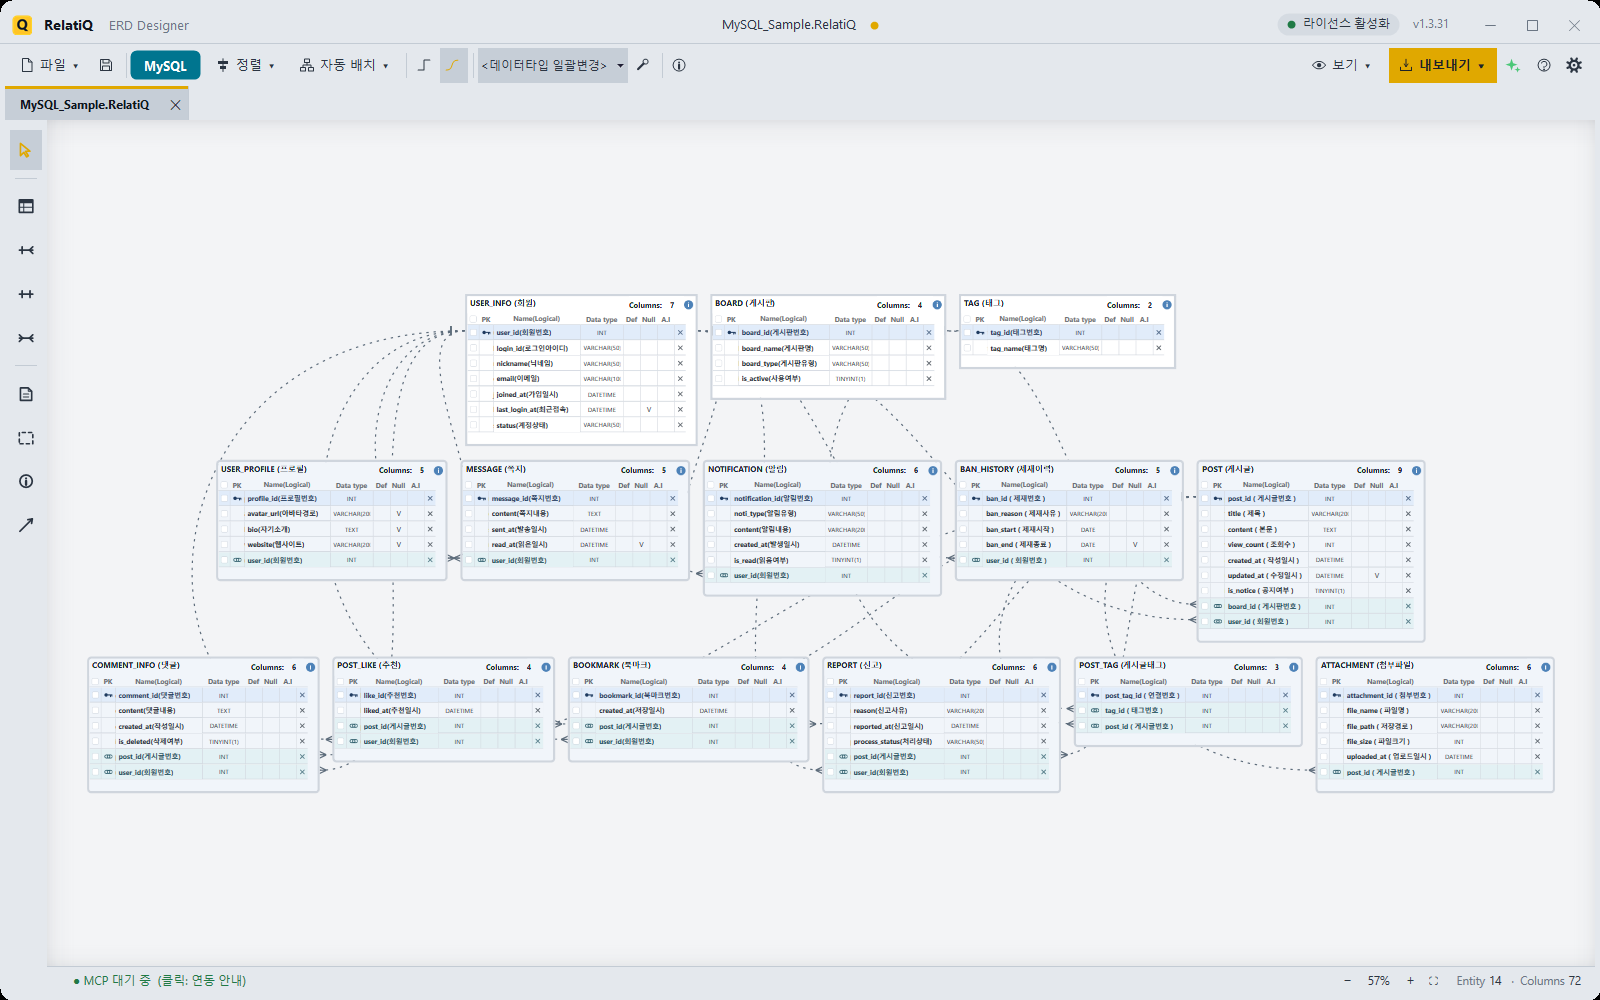Open help with the question mark icon
Screen dimensions: 1600x1000
(x=1544, y=65)
